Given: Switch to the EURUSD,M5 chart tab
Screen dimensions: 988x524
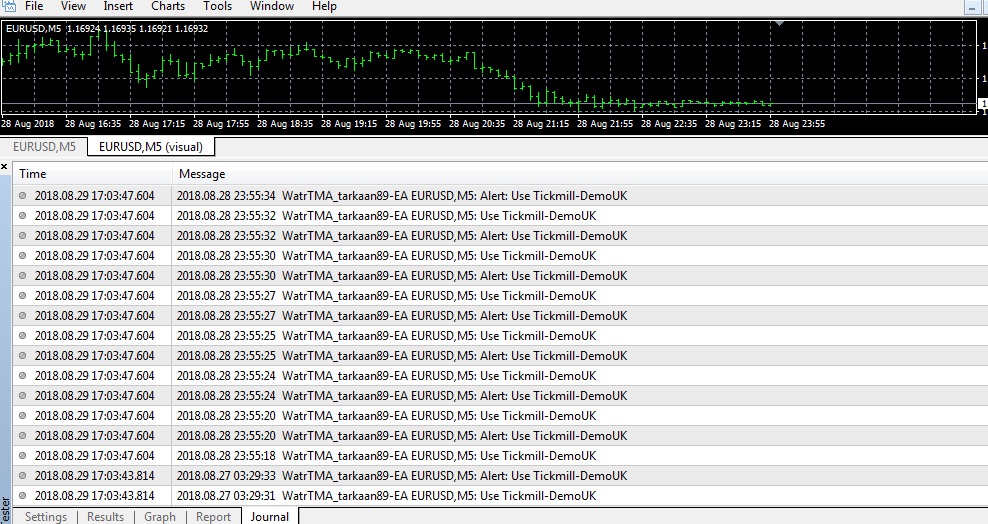Looking at the screenshot, I should [42, 147].
